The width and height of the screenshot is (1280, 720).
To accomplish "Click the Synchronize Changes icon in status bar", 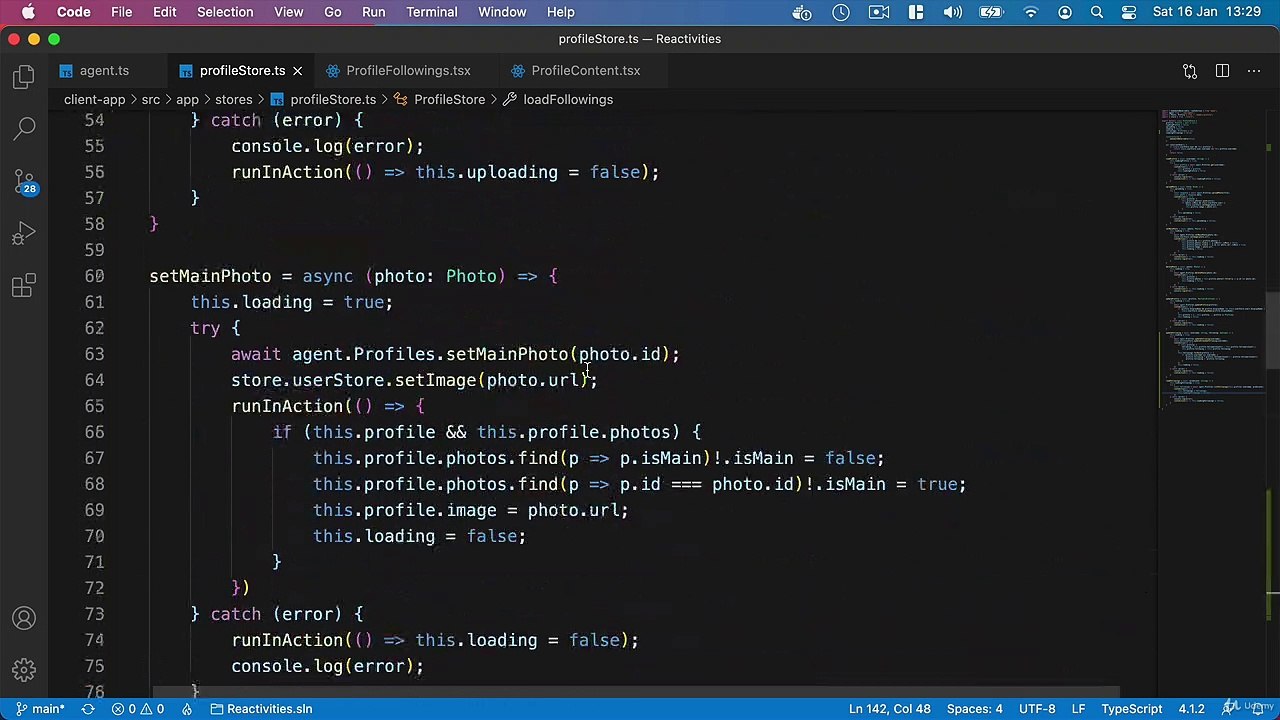I will (x=88, y=709).
